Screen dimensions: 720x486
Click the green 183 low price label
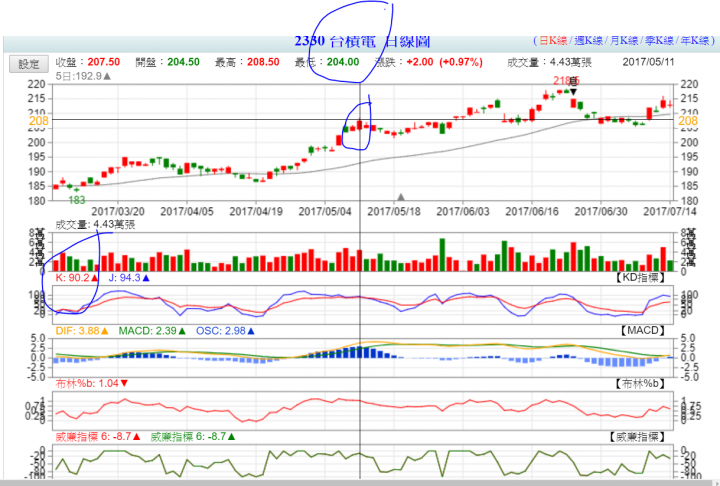(77, 200)
